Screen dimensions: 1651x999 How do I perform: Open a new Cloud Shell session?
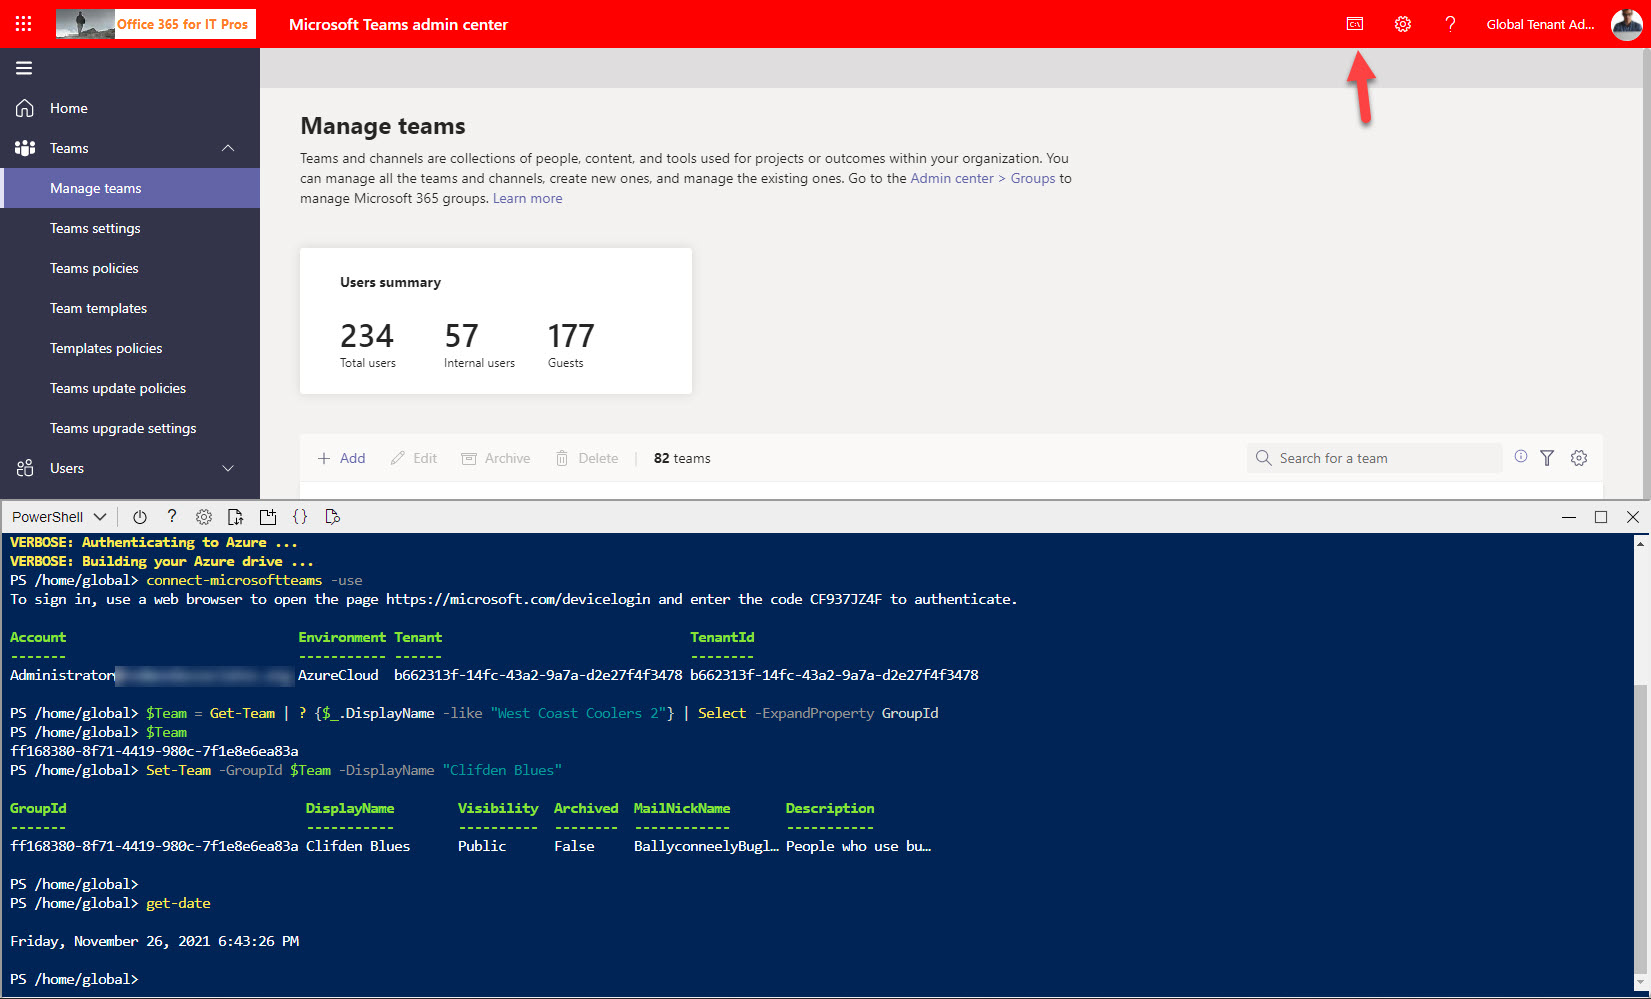click(268, 517)
